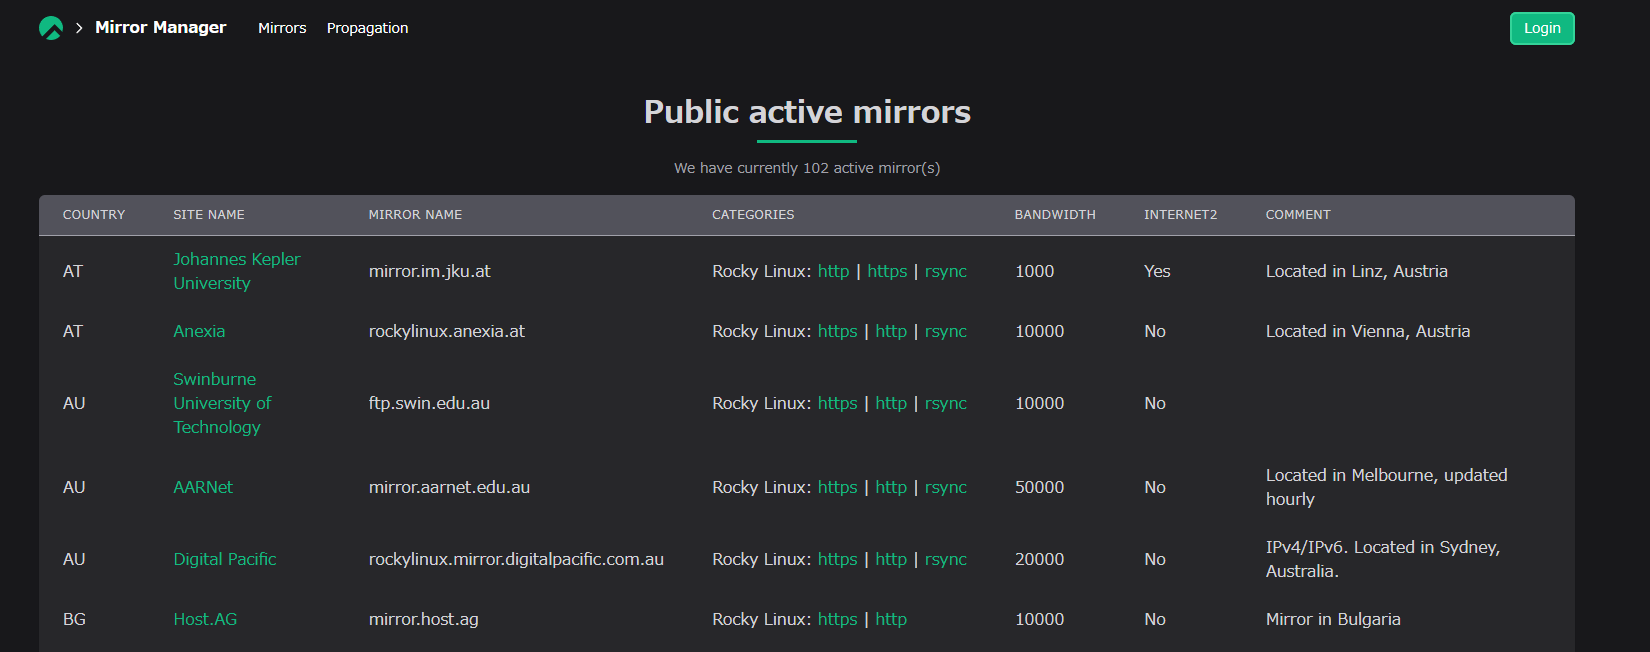Click http link for Digital Pacific mirror
The width and height of the screenshot is (1650, 652).
point(891,559)
